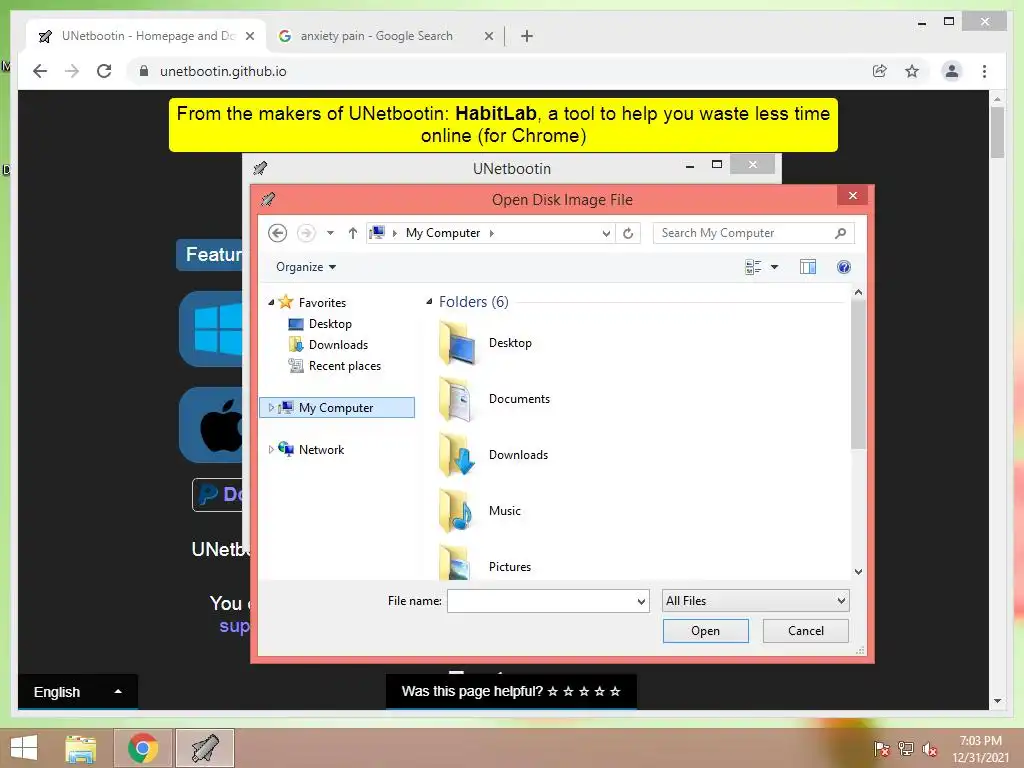Click the webpage vertical scrollbar in Chrome

click(997, 132)
